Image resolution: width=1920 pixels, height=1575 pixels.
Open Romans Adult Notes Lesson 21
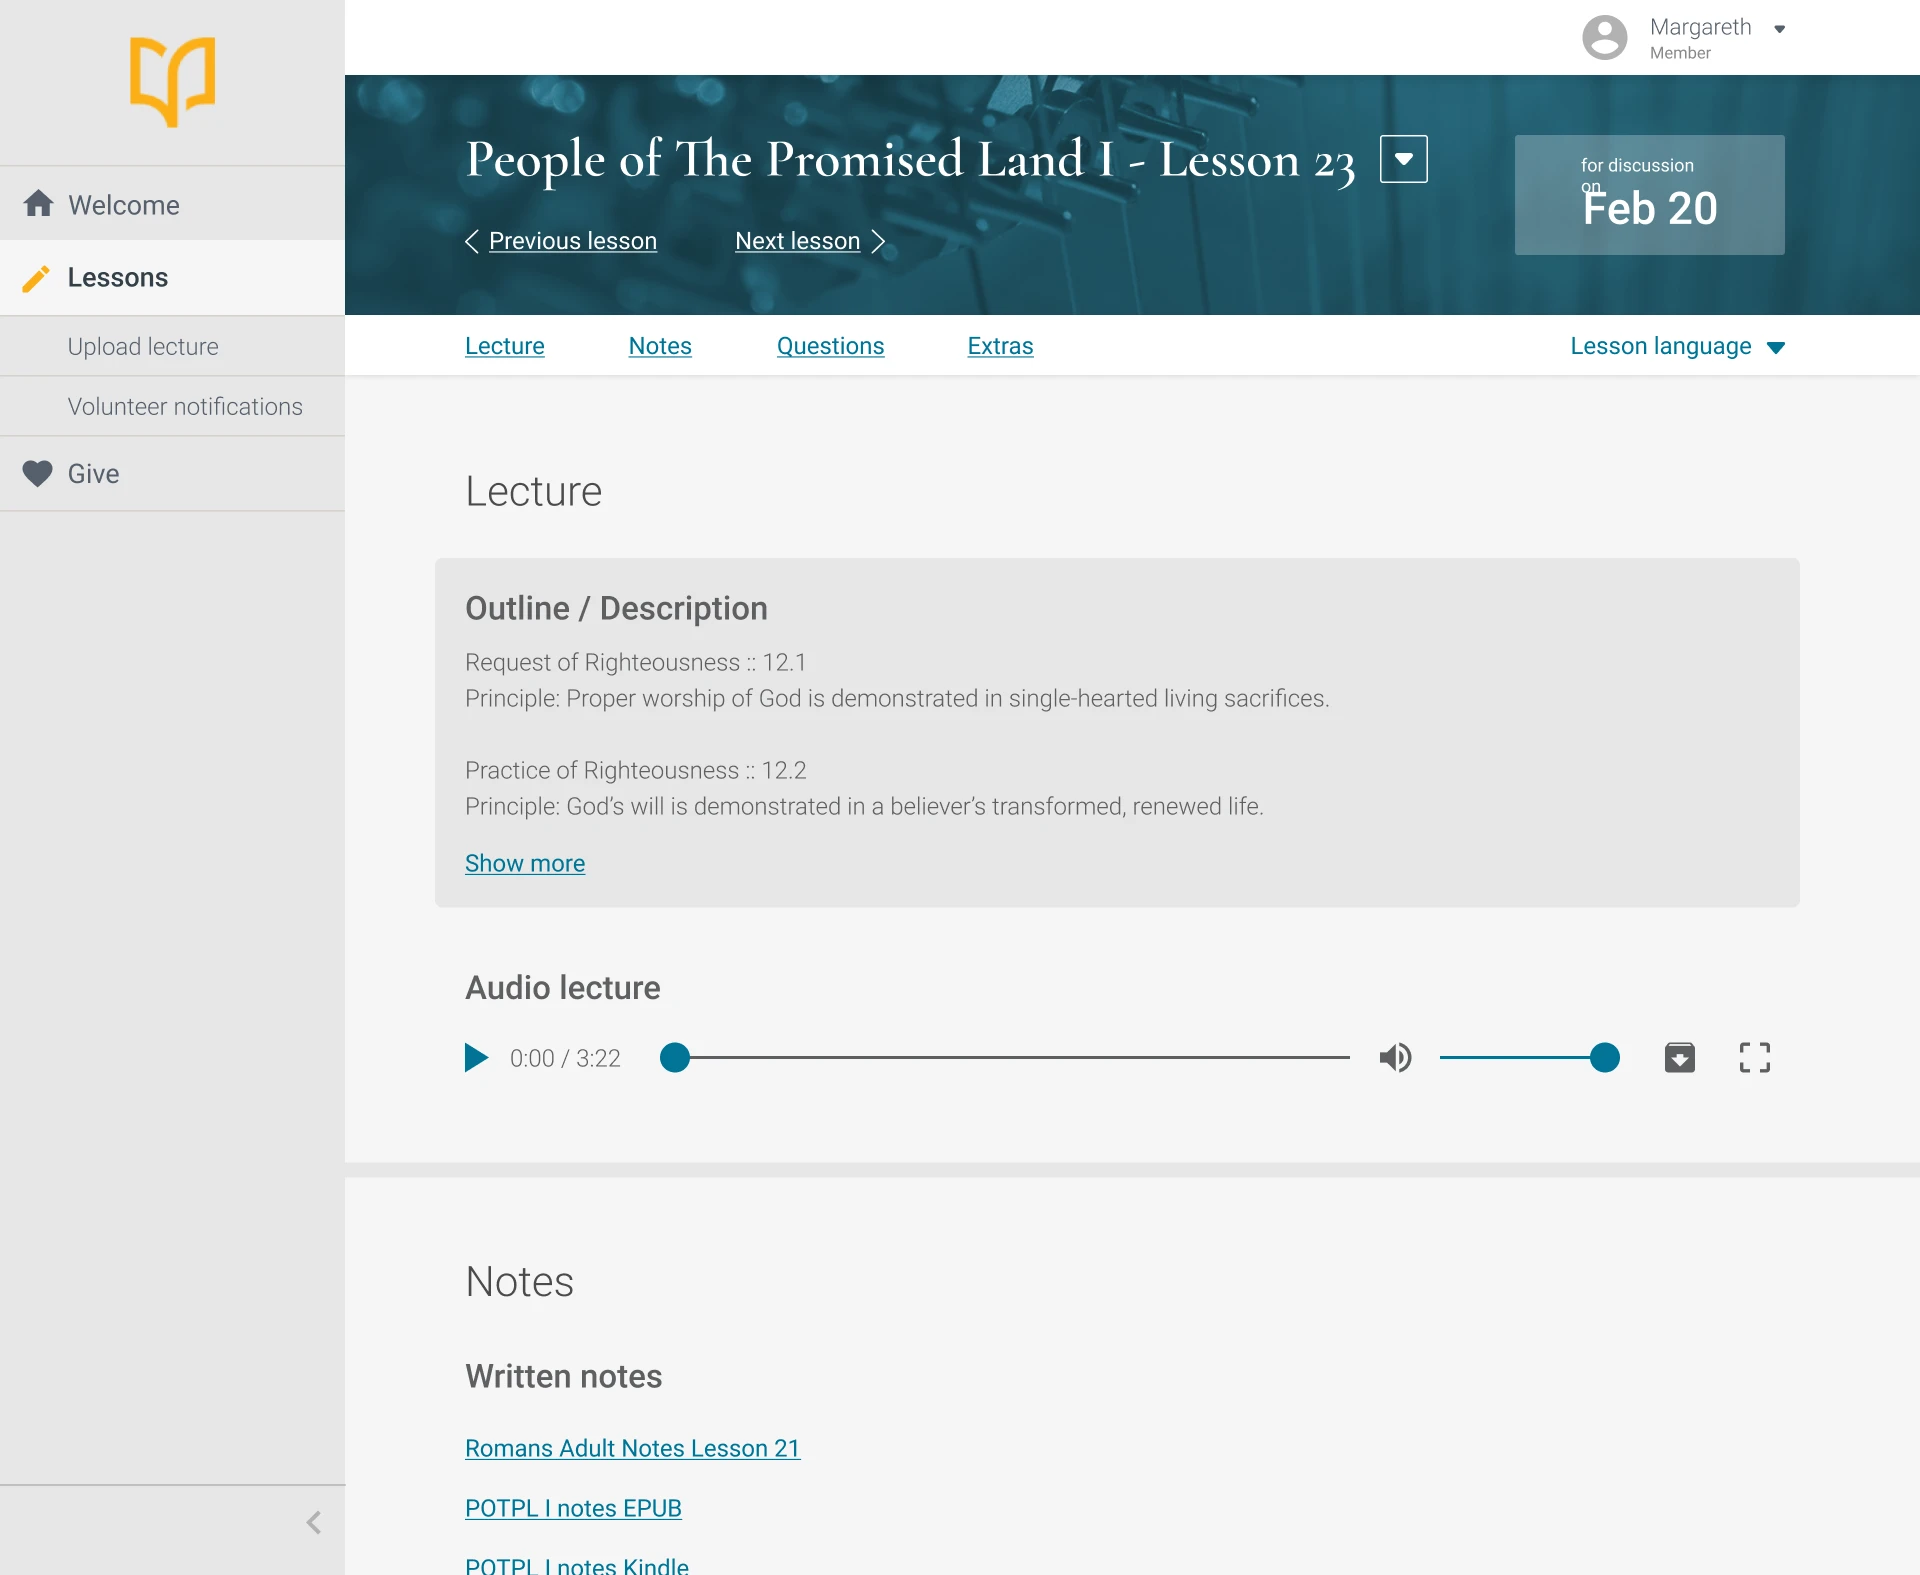coord(632,1448)
